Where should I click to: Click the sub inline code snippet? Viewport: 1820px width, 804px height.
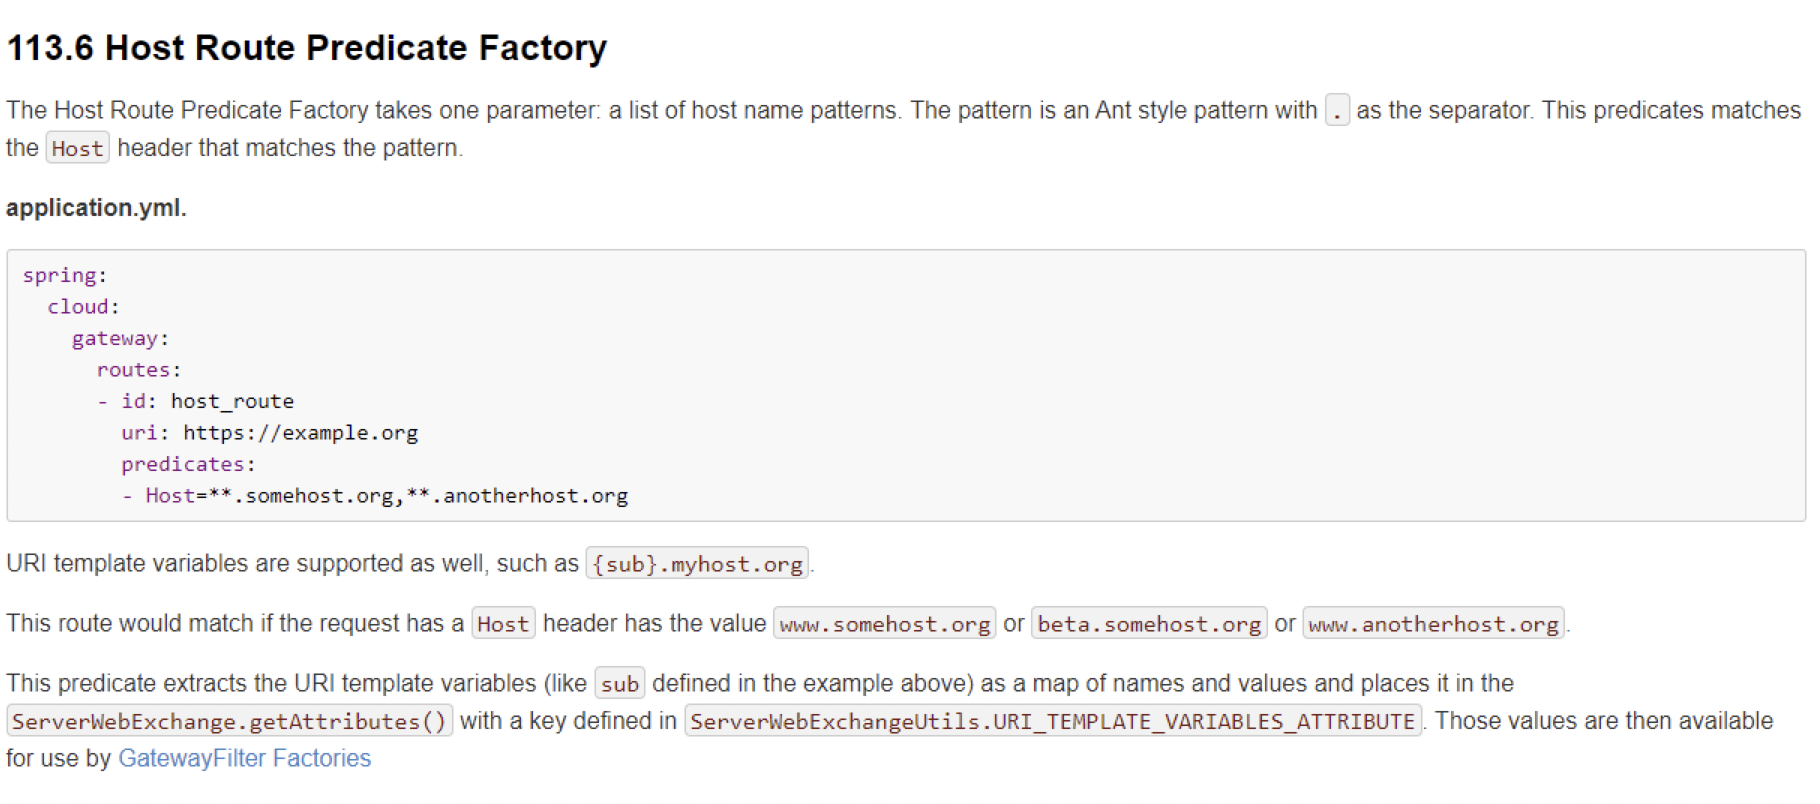[x=619, y=684]
